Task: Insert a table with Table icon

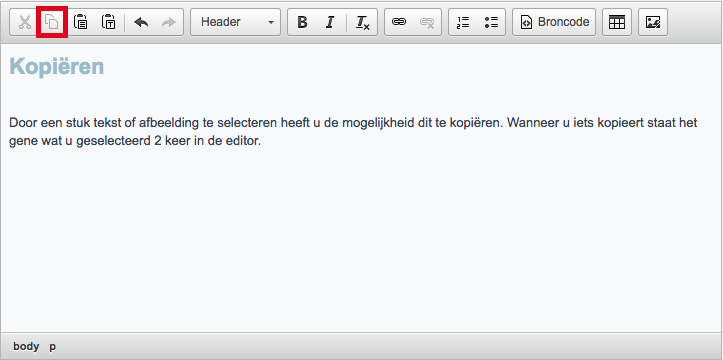Action: pyautogui.click(x=617, y=22)
